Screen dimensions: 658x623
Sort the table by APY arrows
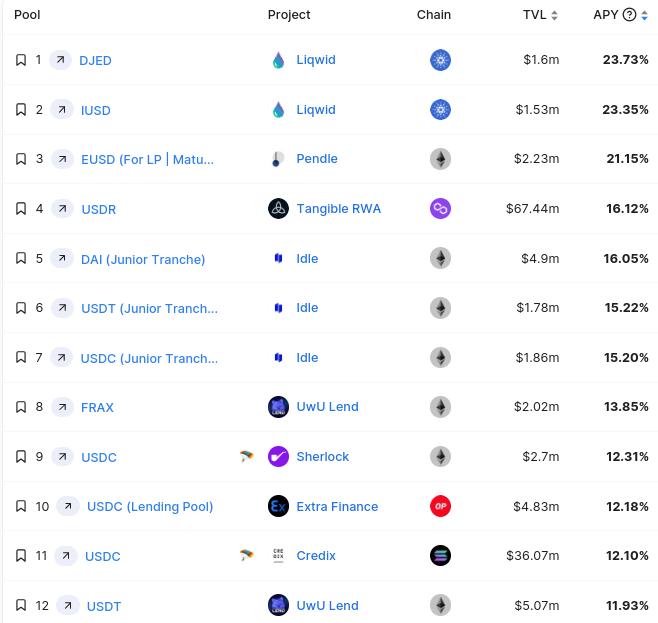[645, 15]
